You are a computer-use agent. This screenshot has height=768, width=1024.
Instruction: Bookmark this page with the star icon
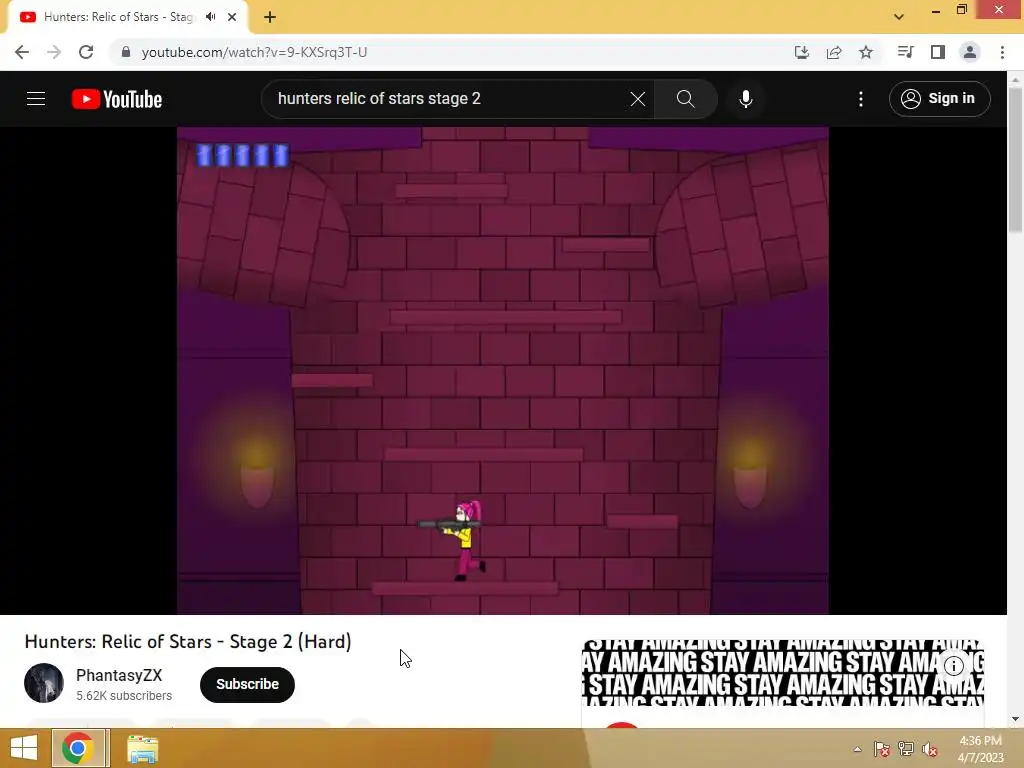(x=866, y=52)
